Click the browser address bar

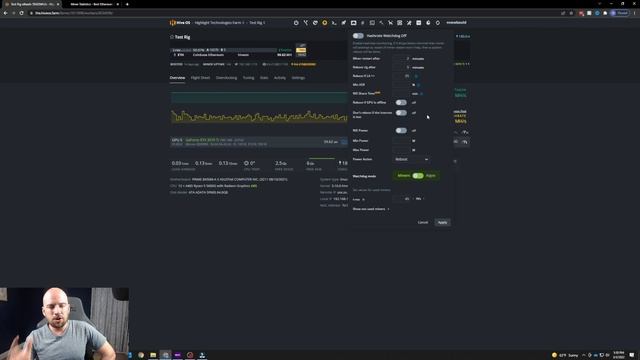[294, 13]
